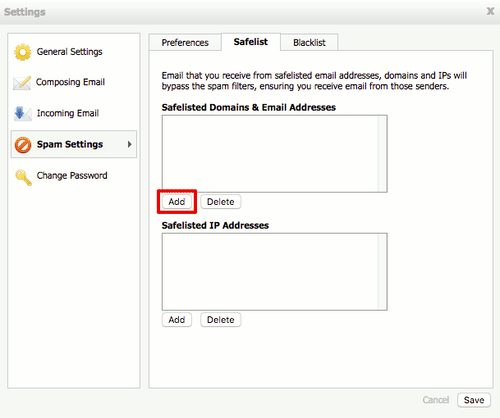This screenshot has height=418, width=500.
Task: Open Incoming Email section
Action: coord(68,113)
